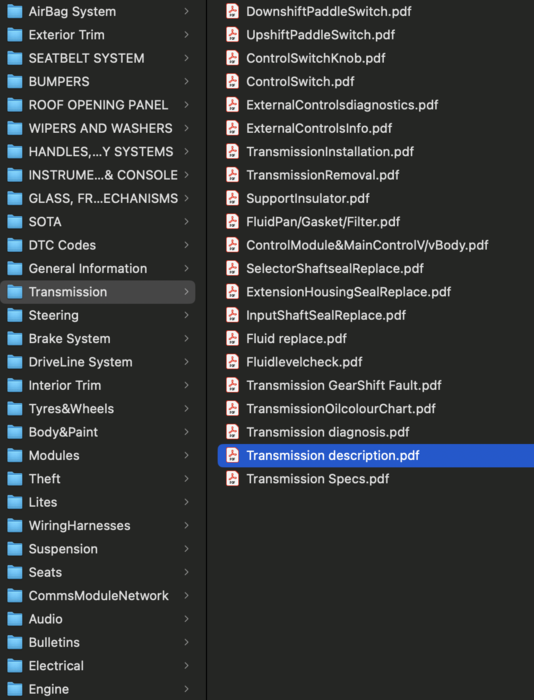This screenshot has width=534, height=700.
Task: Click the Engine folder icon
Action: click(15, 689)
